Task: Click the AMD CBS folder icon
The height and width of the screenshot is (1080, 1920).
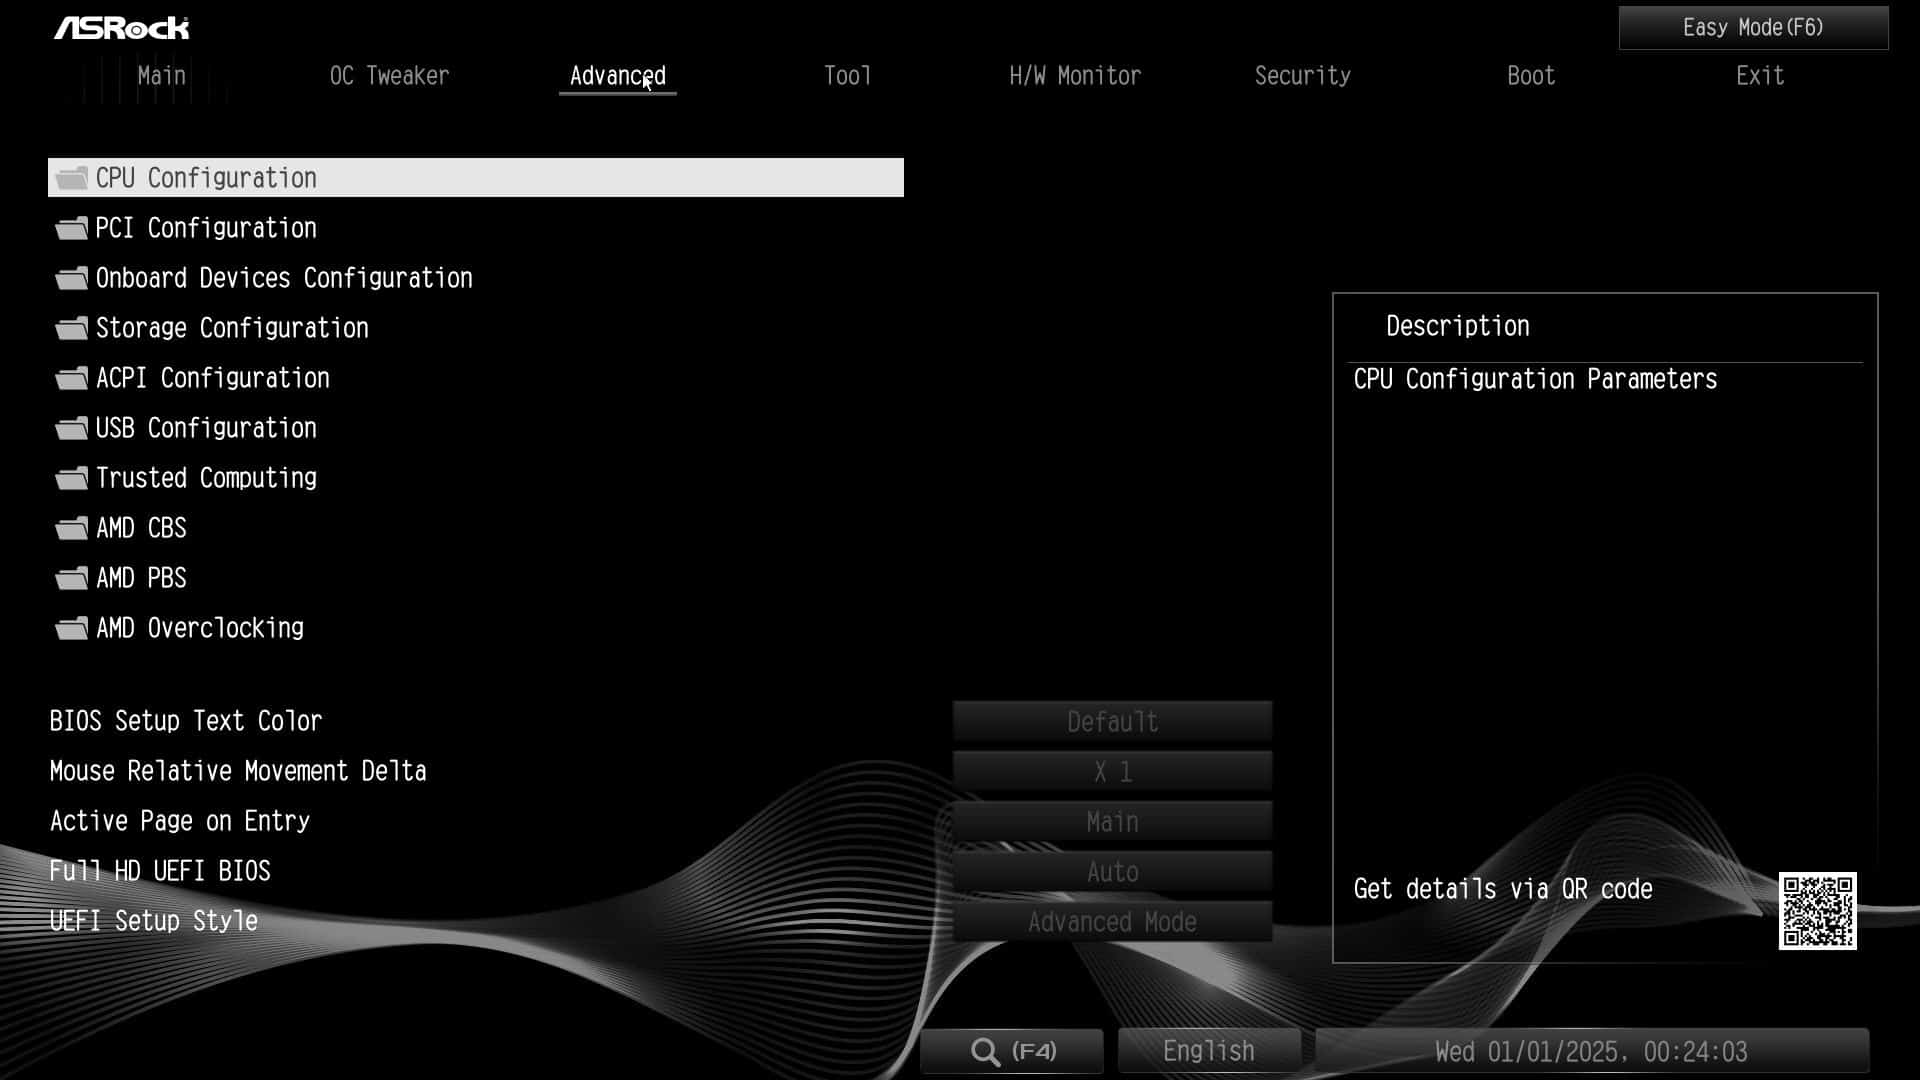Action: (x=71, y=528)
